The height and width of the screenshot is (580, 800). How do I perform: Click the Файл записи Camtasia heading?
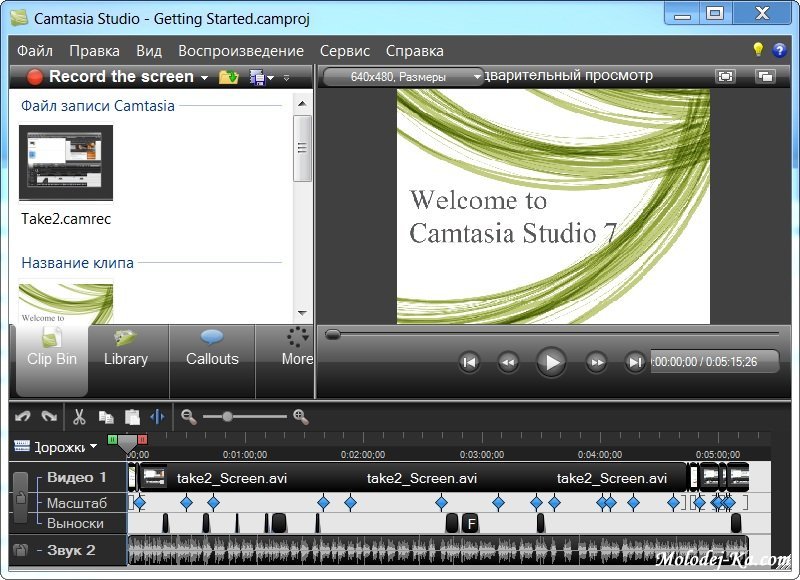[97, 106]
